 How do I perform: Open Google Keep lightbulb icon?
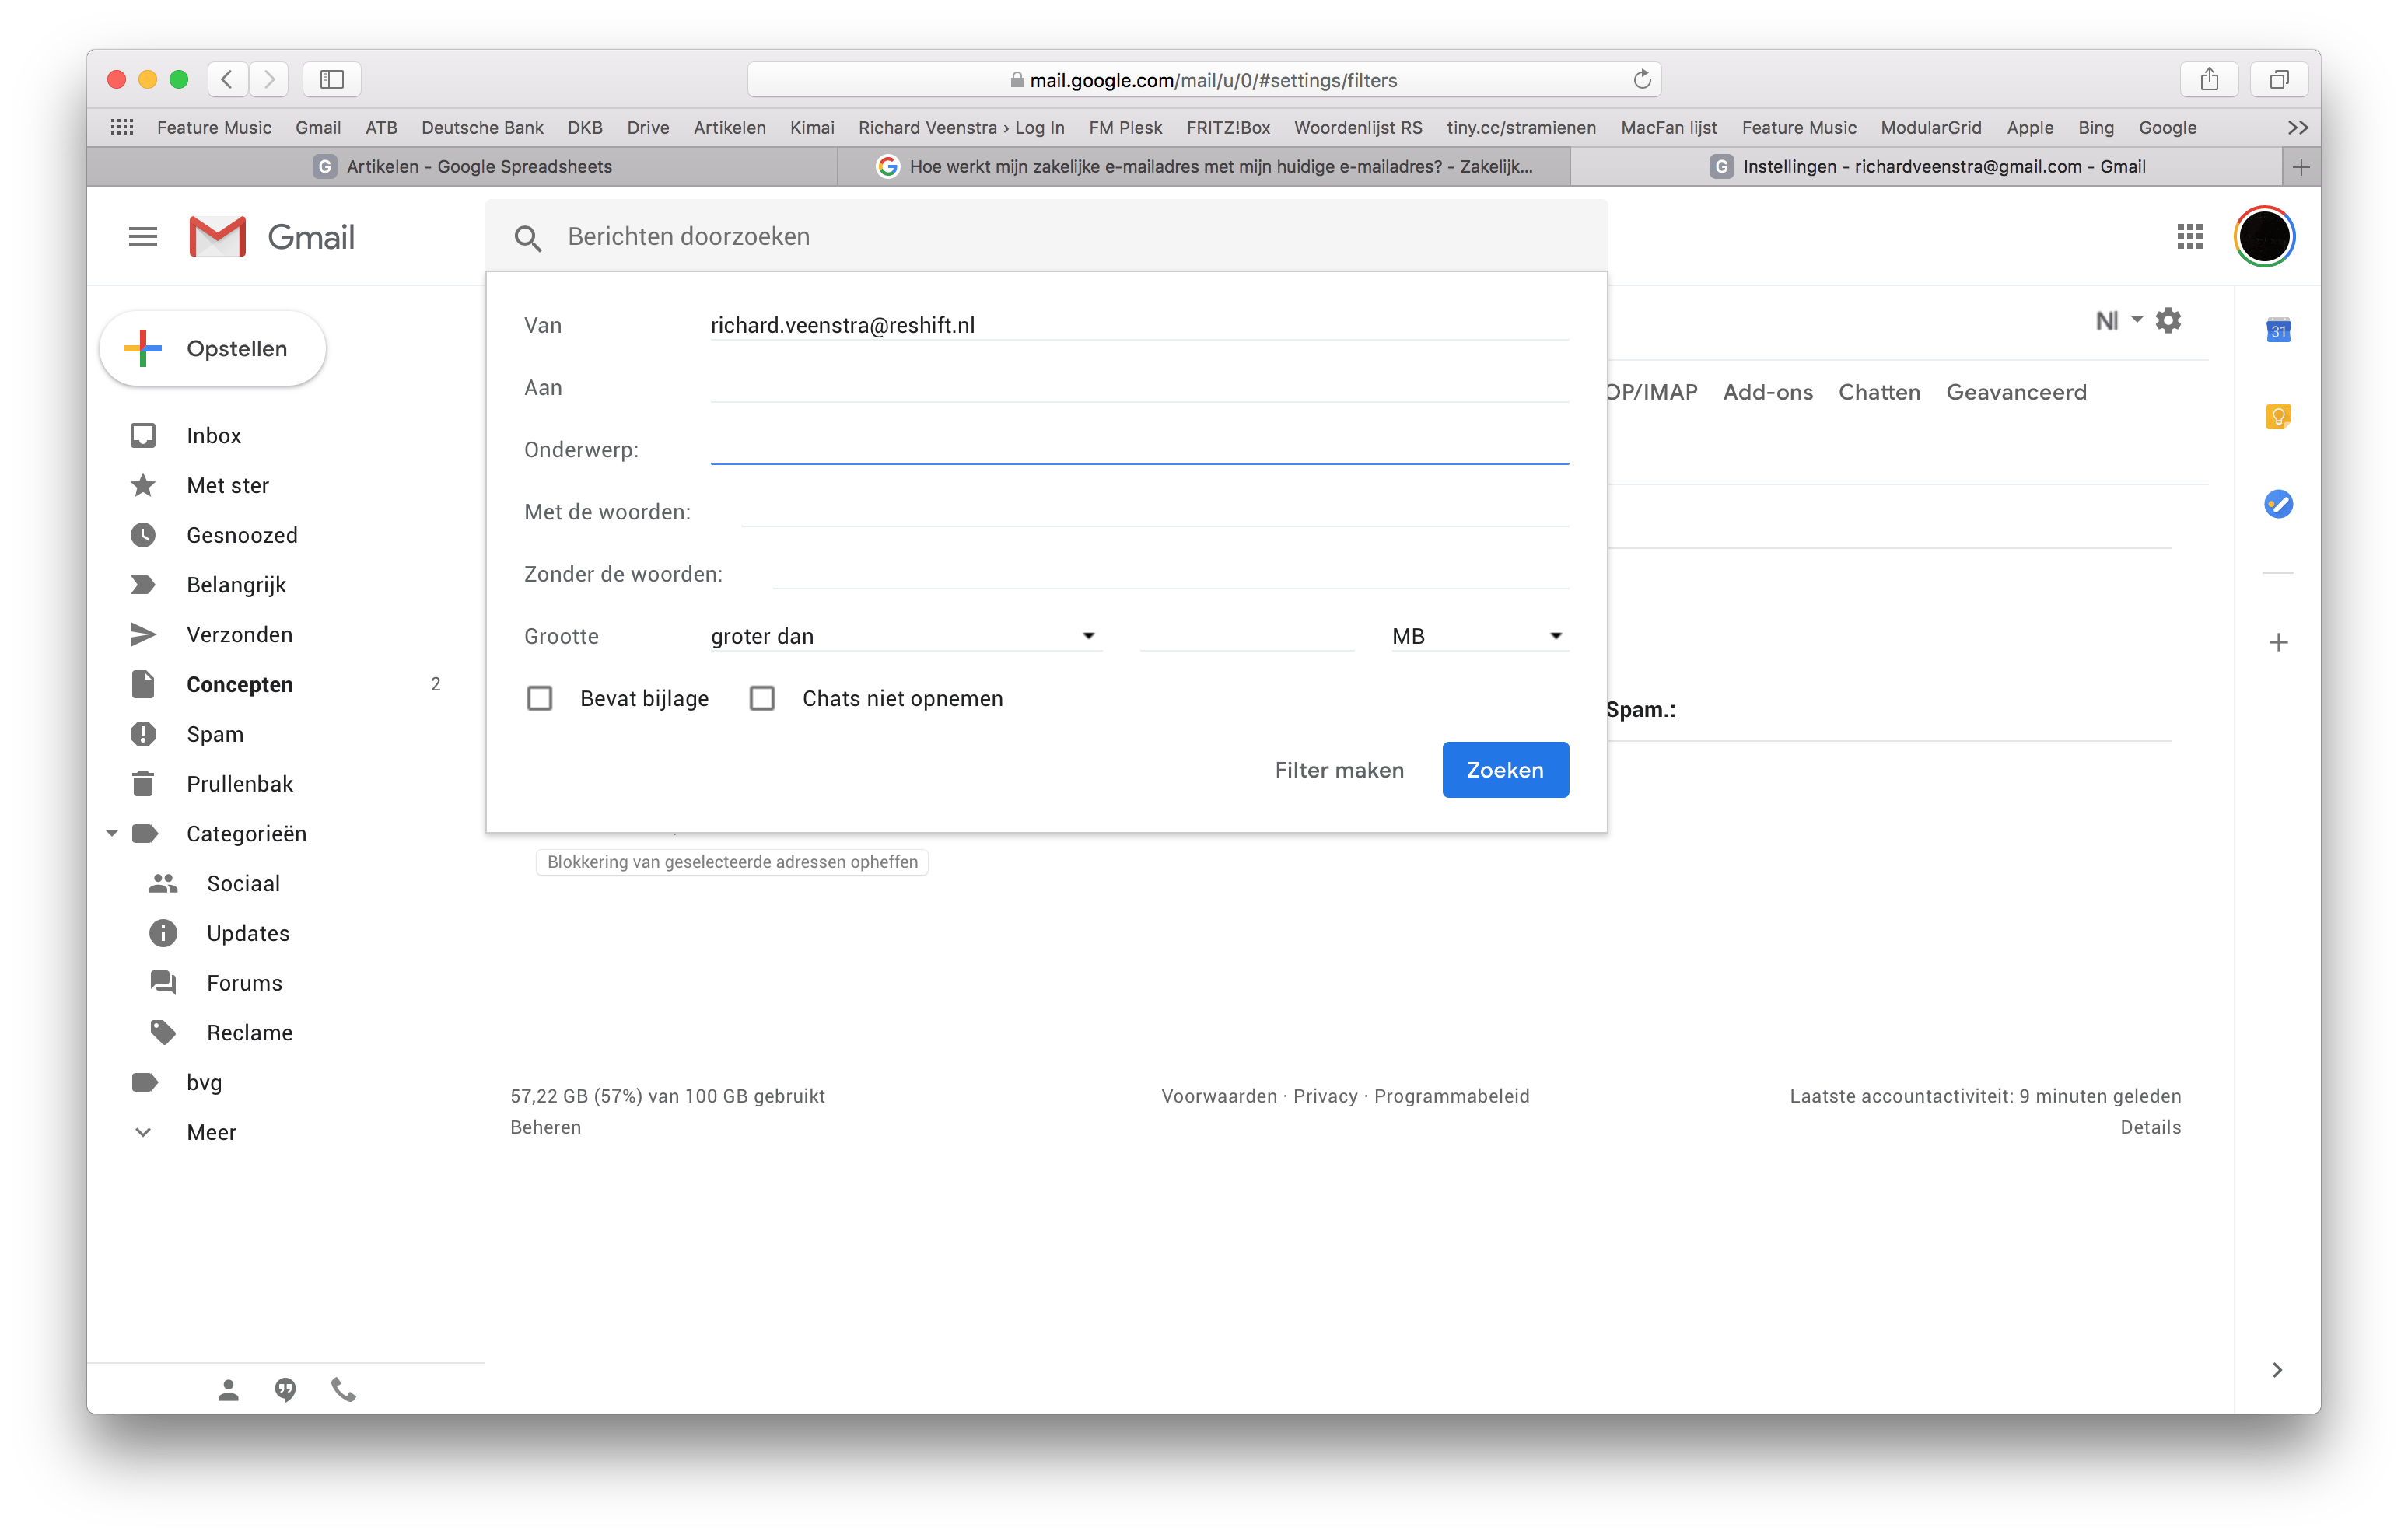coord(2278,416)
